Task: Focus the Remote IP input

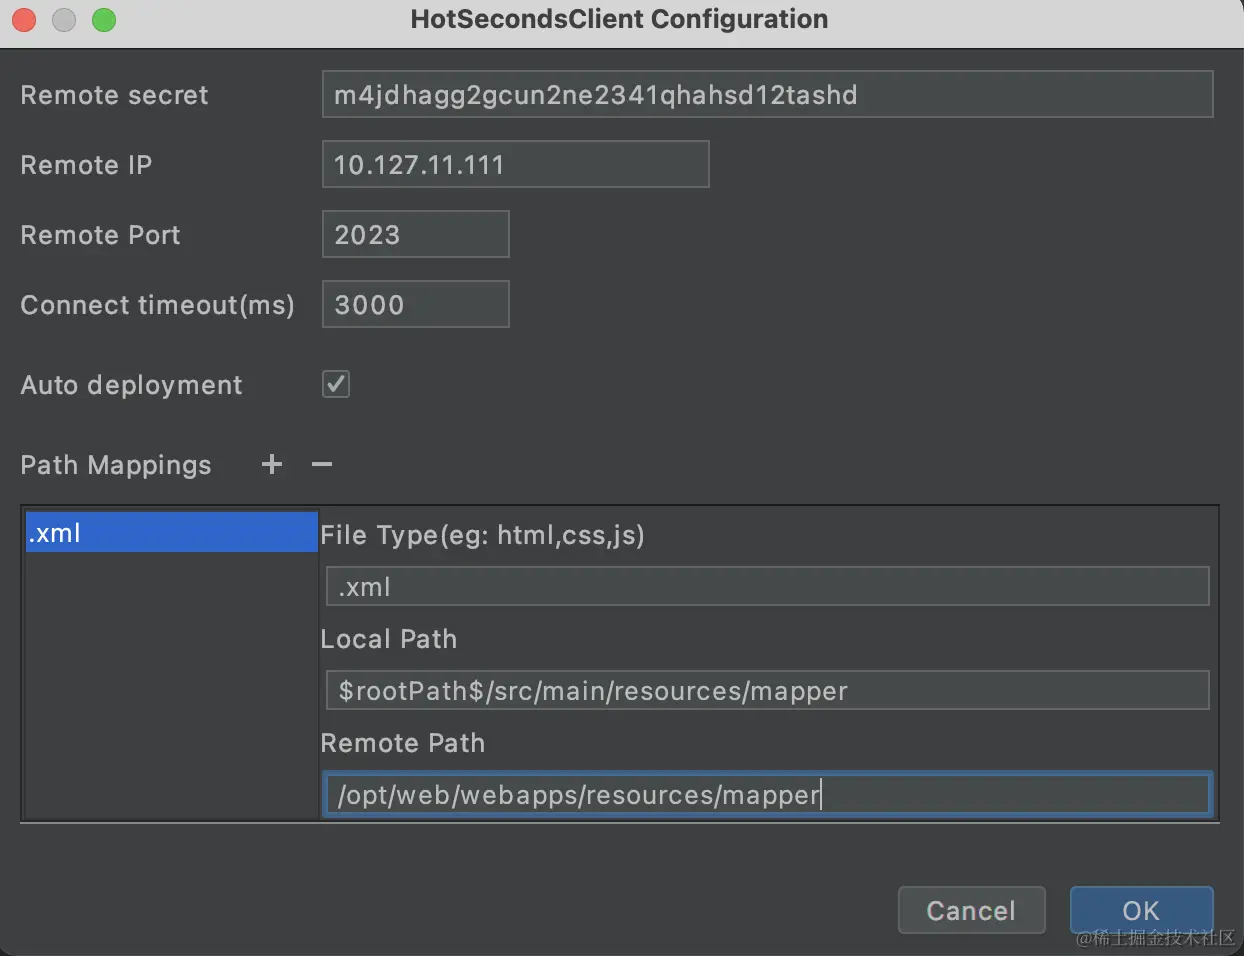Action: click(515, 165)
